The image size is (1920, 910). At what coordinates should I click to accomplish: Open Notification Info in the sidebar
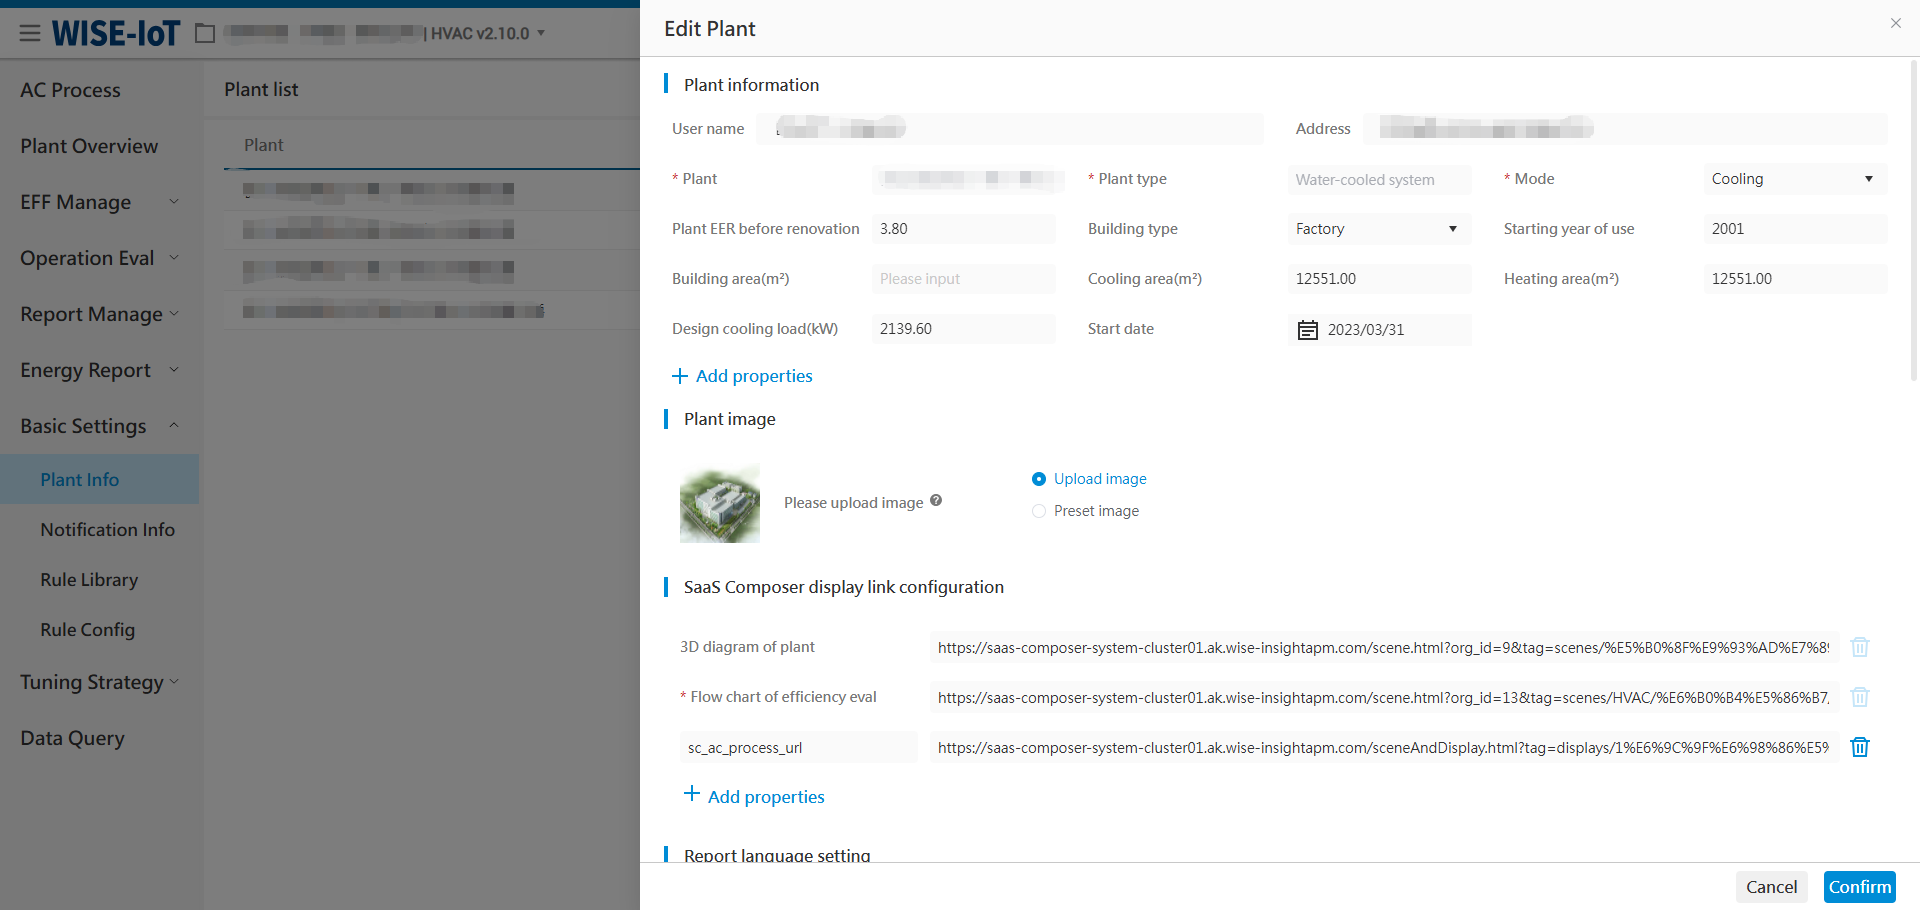tap(107, 530)
